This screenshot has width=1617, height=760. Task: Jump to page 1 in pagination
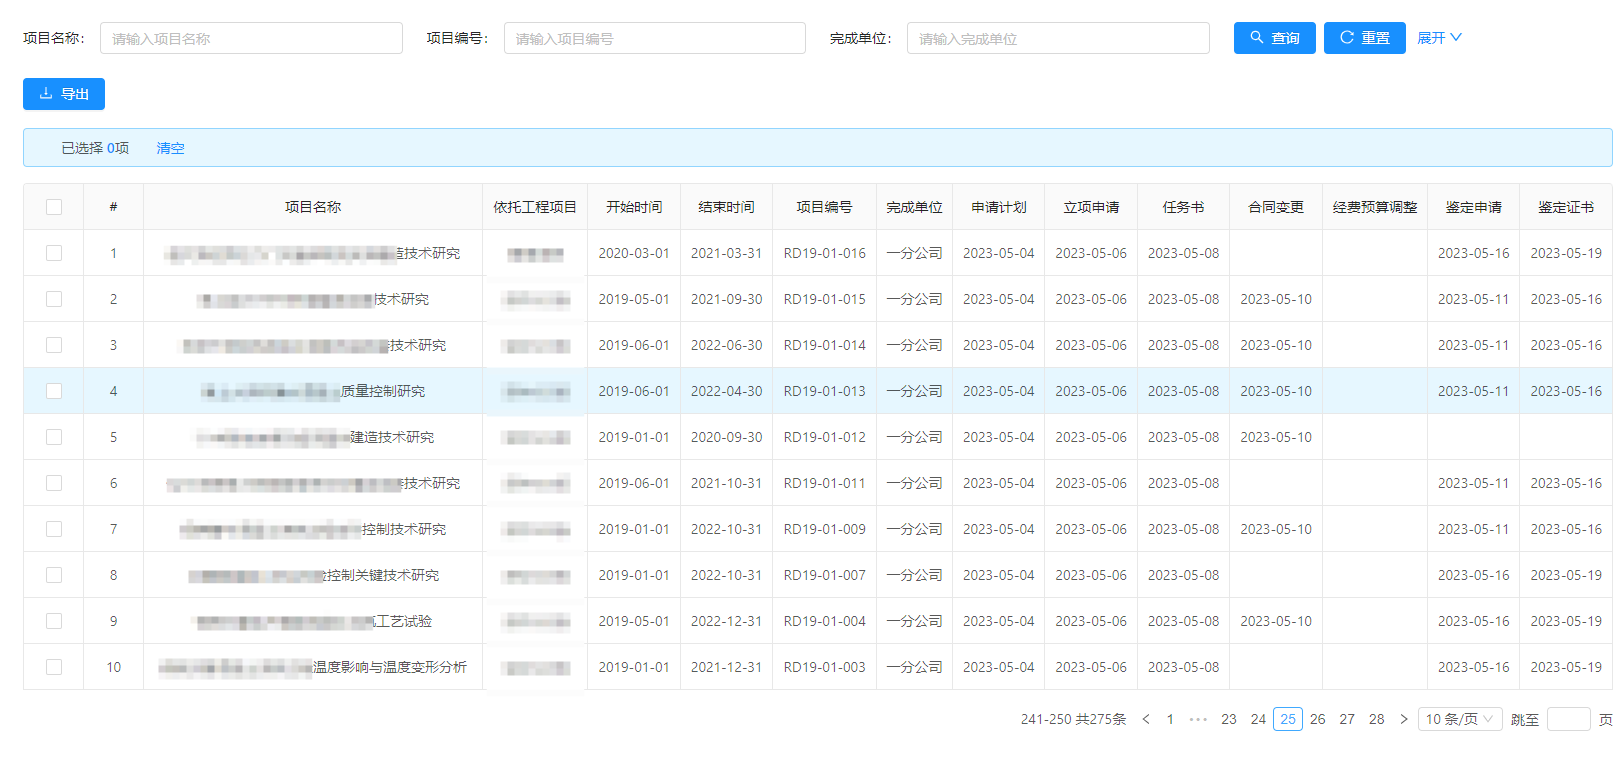1170,719
